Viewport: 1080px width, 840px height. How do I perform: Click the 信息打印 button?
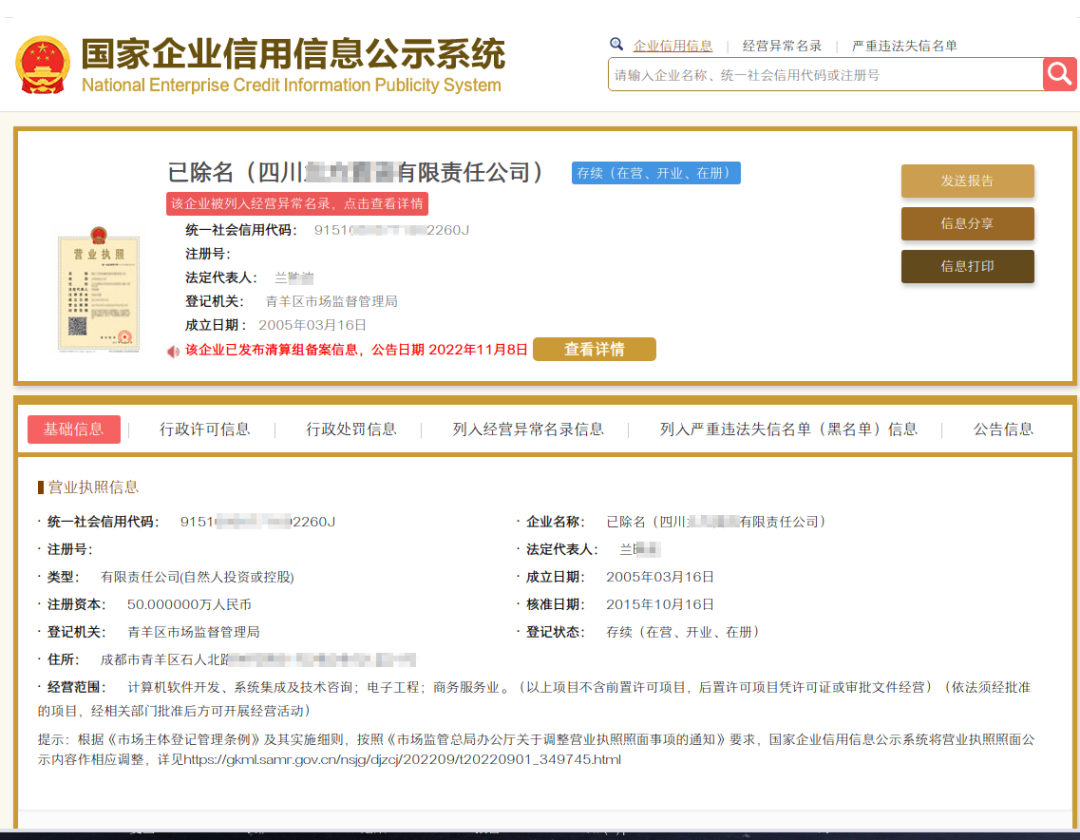967,267
